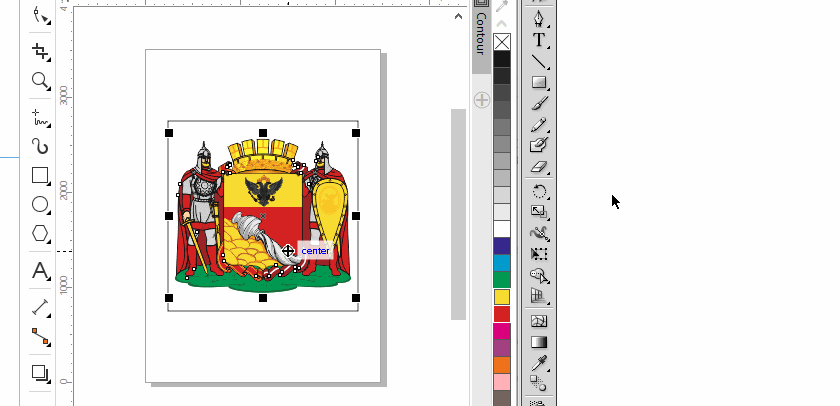Activate the Zoom magnifier tool
Screen dimensions: 840x406
point(40,81)
